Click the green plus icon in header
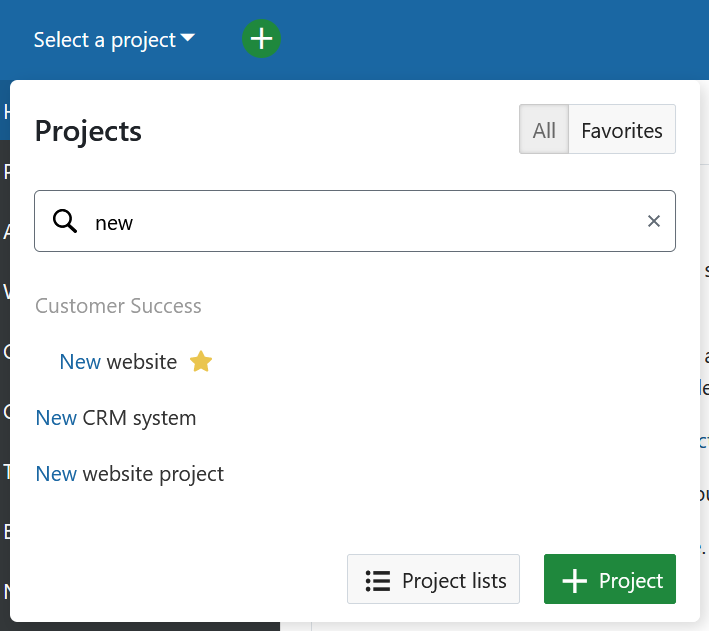The image size is (709, 631). pyautogui.click(x=261, y=39)
